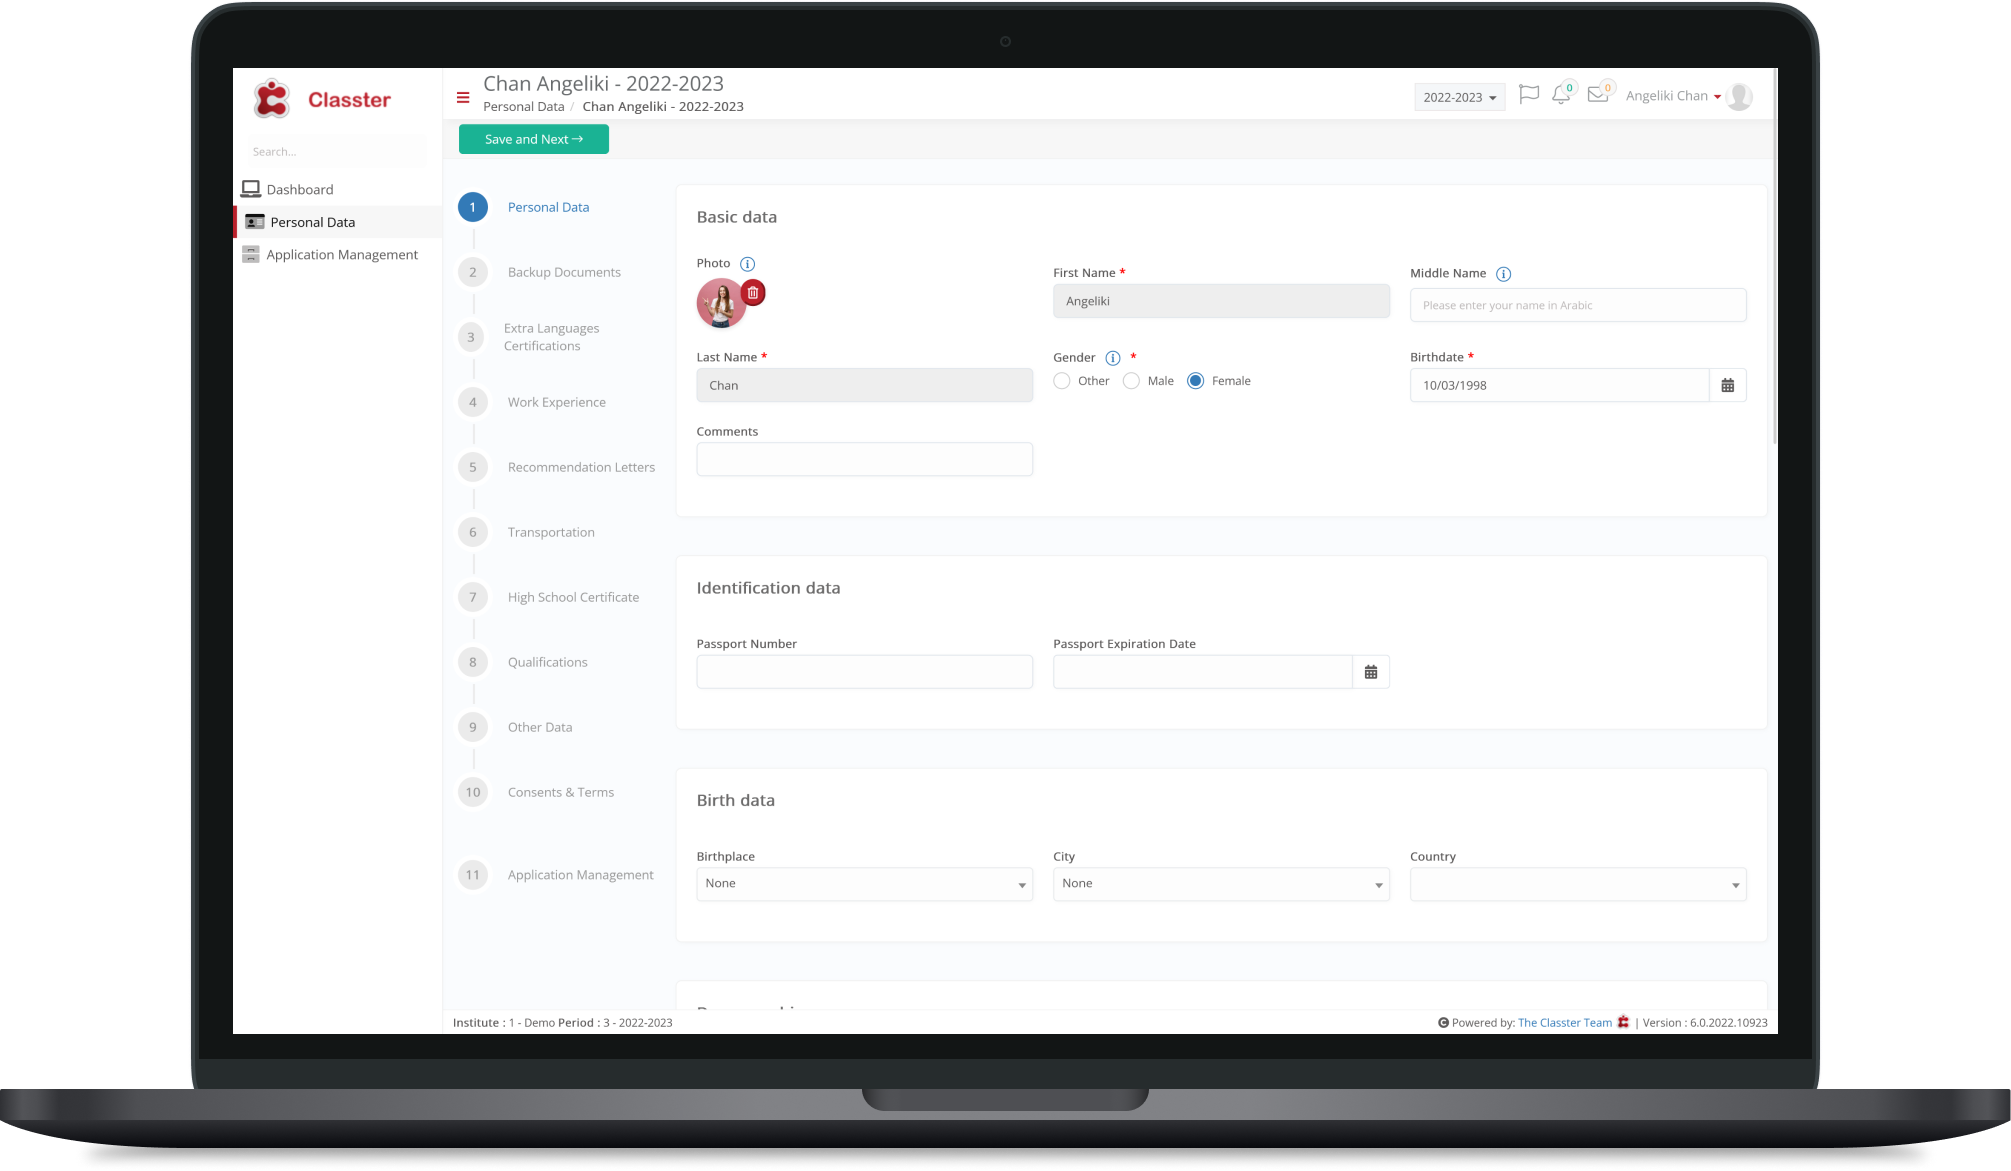Delete the profile photo with trash icon
This screenshot has width=2011, height=1171.
pos(753,293)
